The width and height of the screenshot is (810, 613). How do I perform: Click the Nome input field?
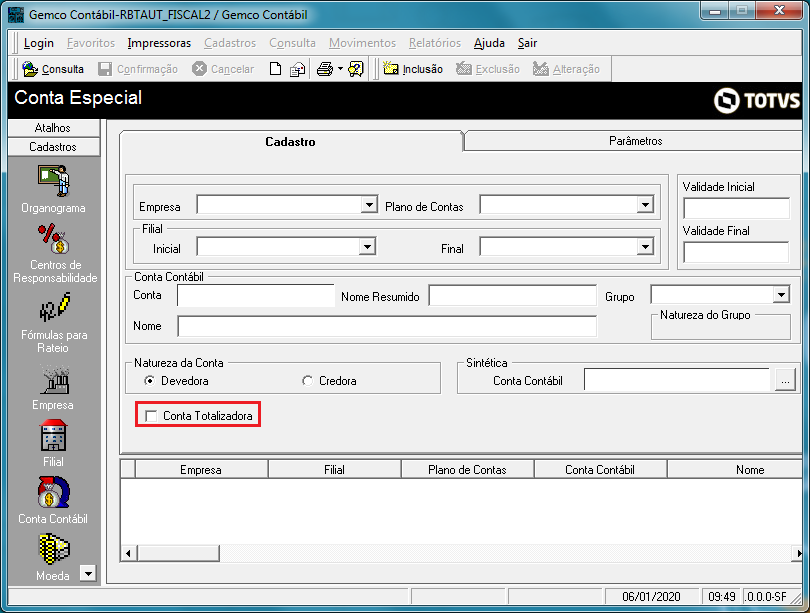(x=387, y=326)
